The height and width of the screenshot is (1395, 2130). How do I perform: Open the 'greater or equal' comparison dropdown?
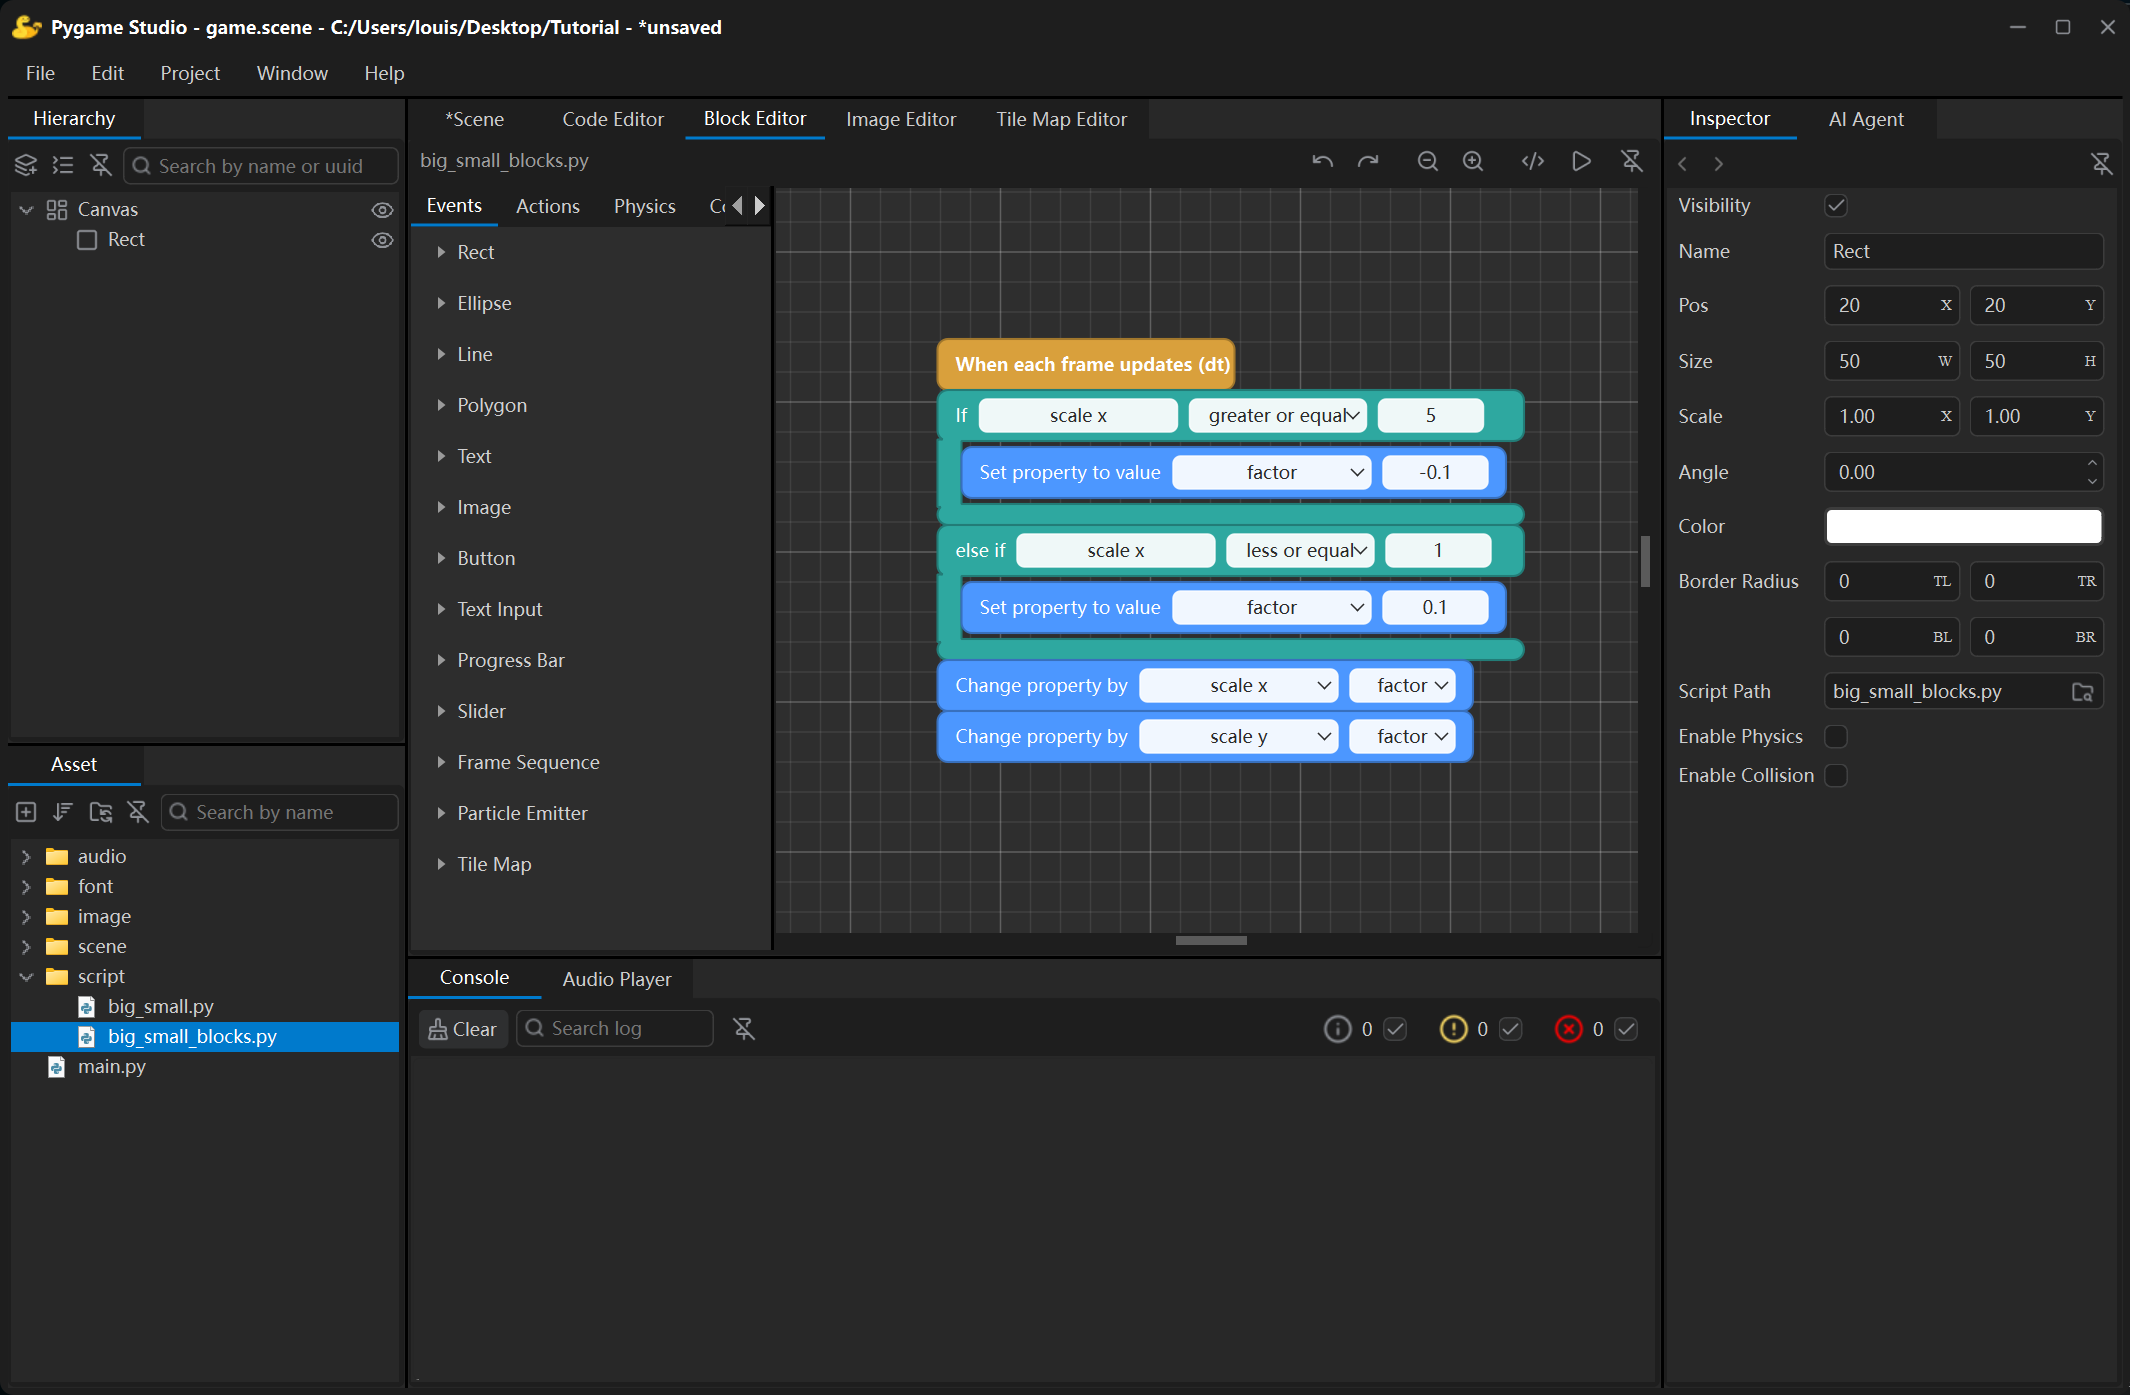1278,416
